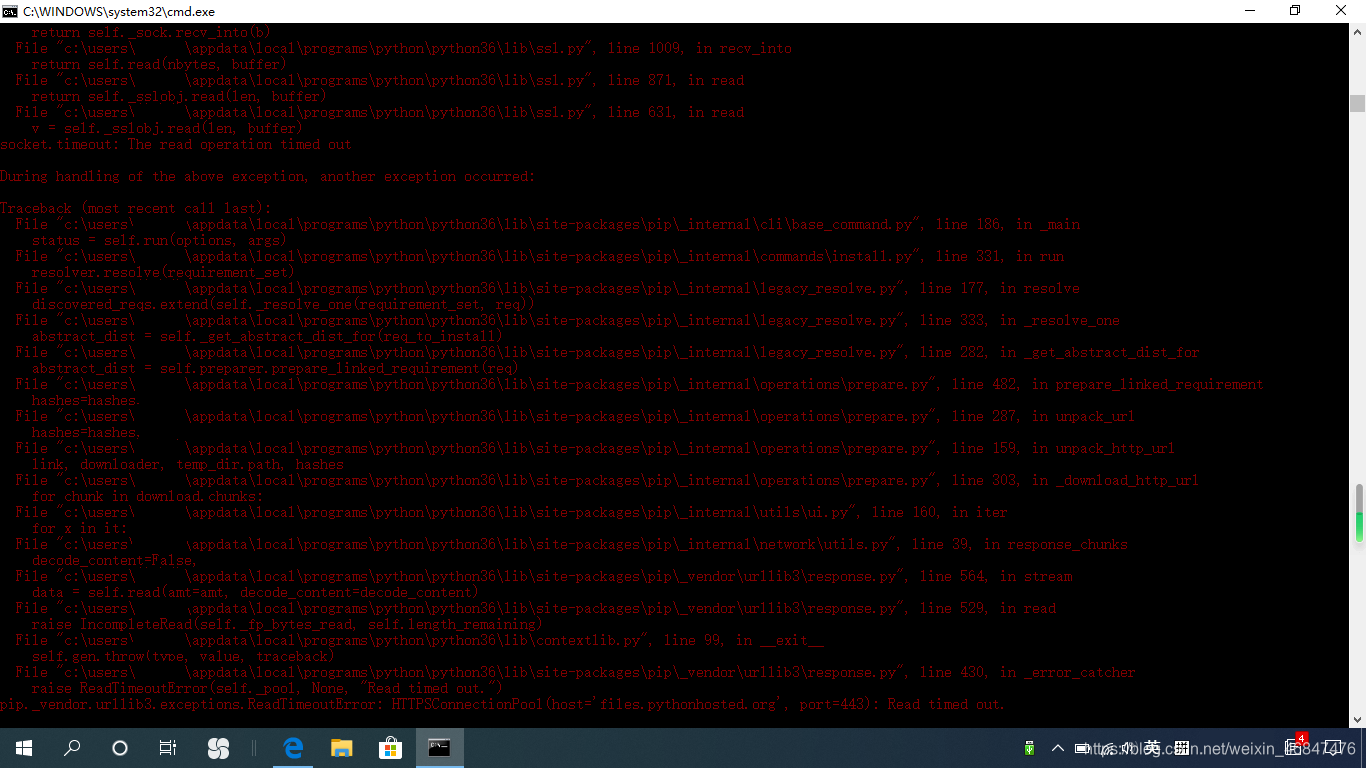Select the cmd.exe taskbar button
1366x768 pixels.
pos(439,748)
